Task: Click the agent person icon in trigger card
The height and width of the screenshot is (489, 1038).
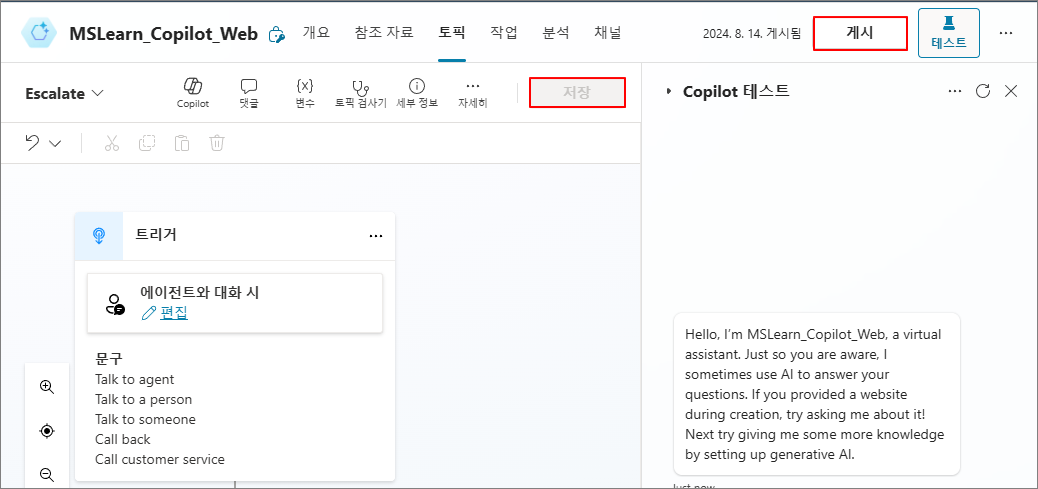Action: [x=115, y=304]
